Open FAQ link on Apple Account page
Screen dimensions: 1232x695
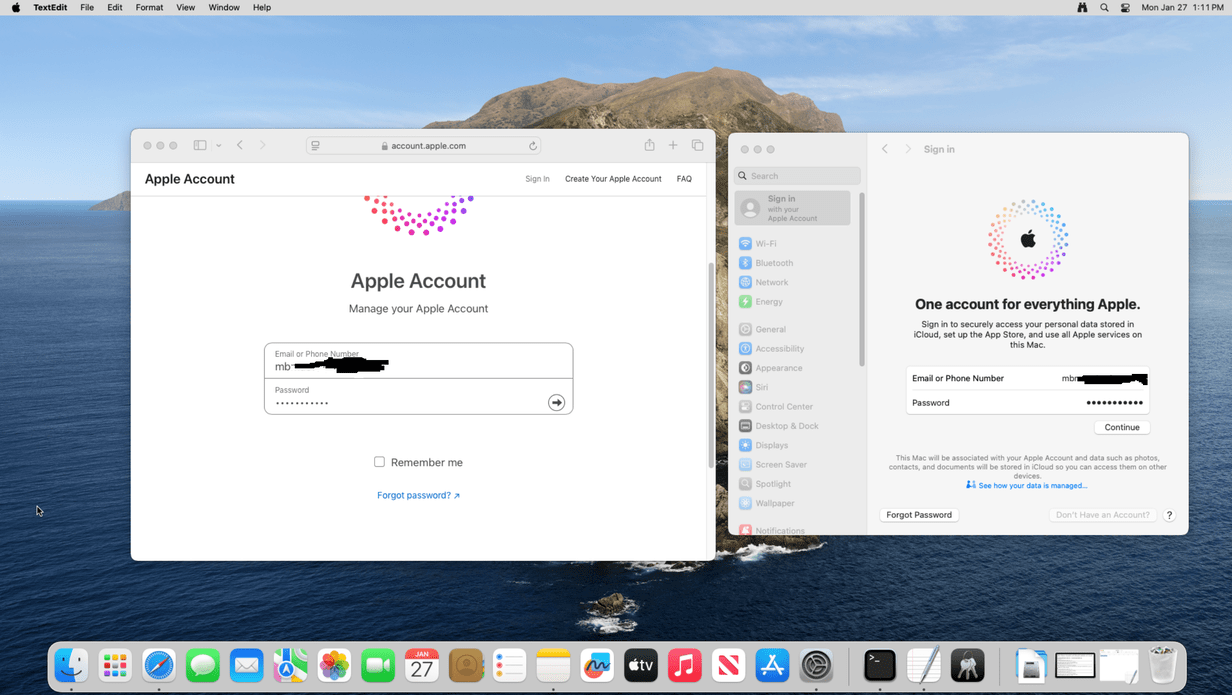pyautogui.click(x=684, y=179)
